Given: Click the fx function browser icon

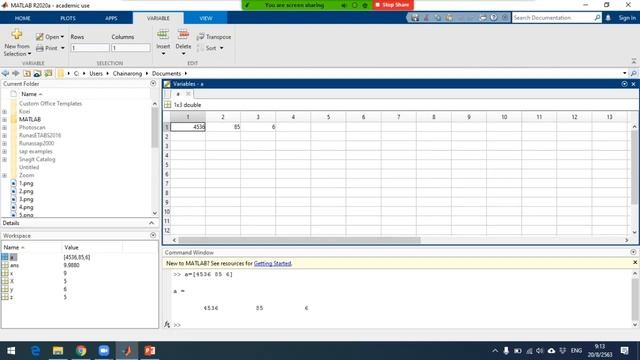Looking at the screenshot, I should [167, 324].
